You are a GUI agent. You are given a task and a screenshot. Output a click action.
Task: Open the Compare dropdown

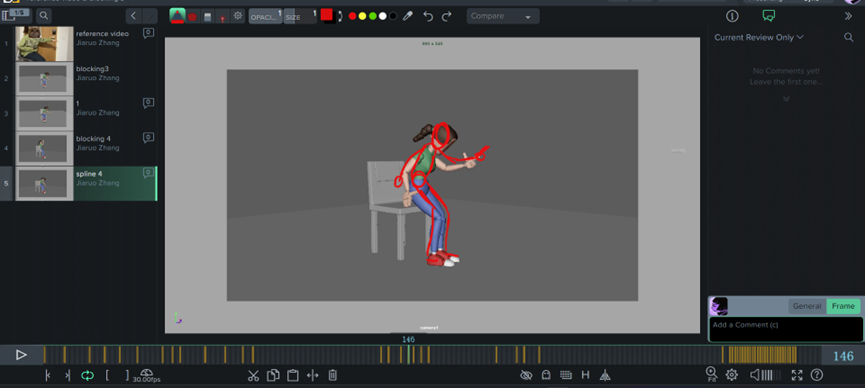tap(503, 16)
